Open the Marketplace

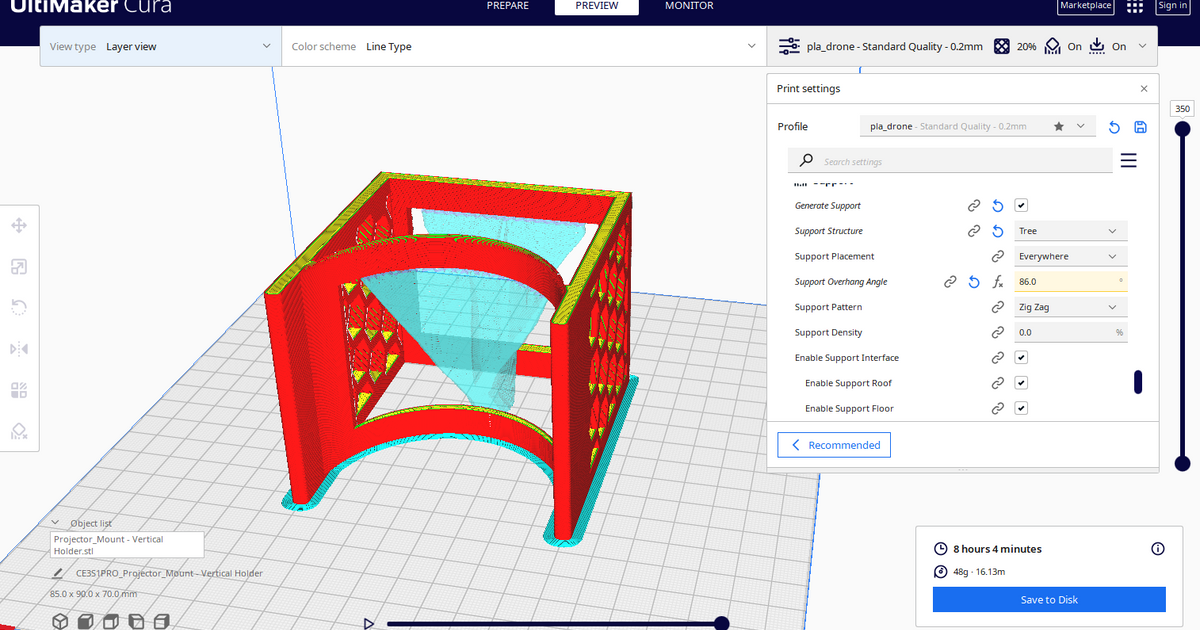pos(1085,6)
